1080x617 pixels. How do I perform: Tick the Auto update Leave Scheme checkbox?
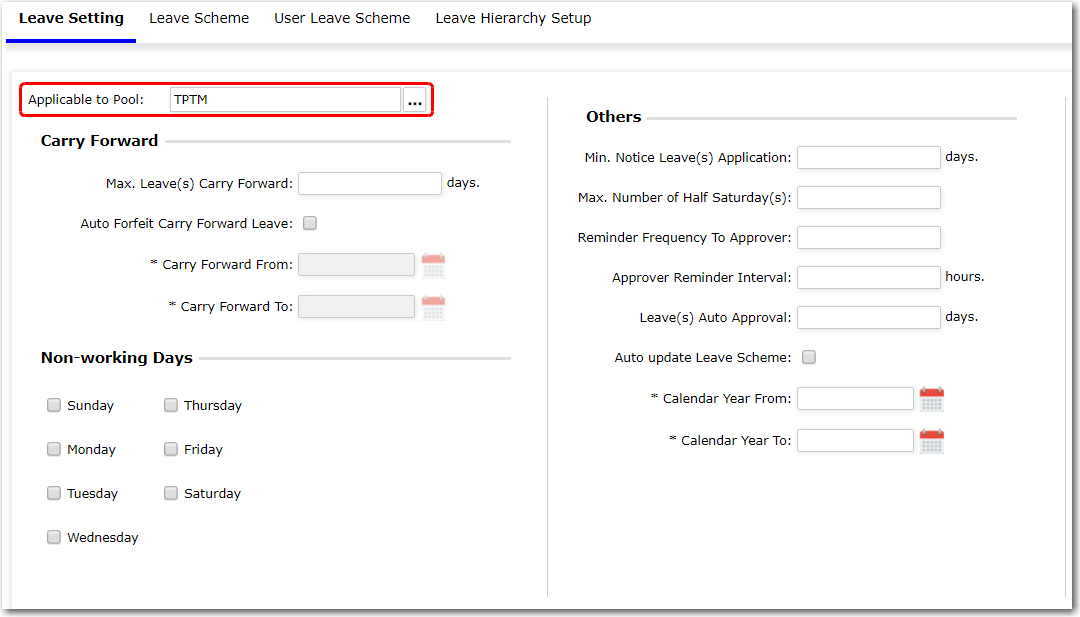(809, 357)
